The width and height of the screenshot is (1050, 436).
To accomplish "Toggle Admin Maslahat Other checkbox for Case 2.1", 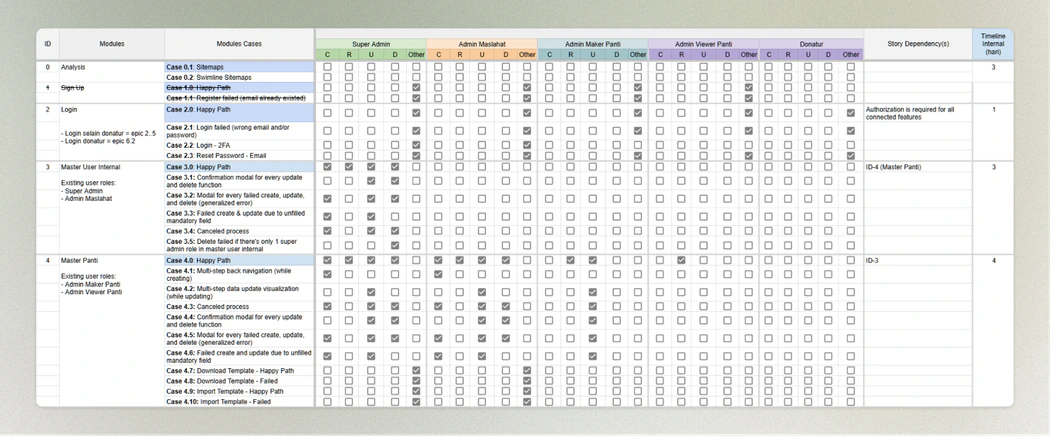I will tap(527, 131).
